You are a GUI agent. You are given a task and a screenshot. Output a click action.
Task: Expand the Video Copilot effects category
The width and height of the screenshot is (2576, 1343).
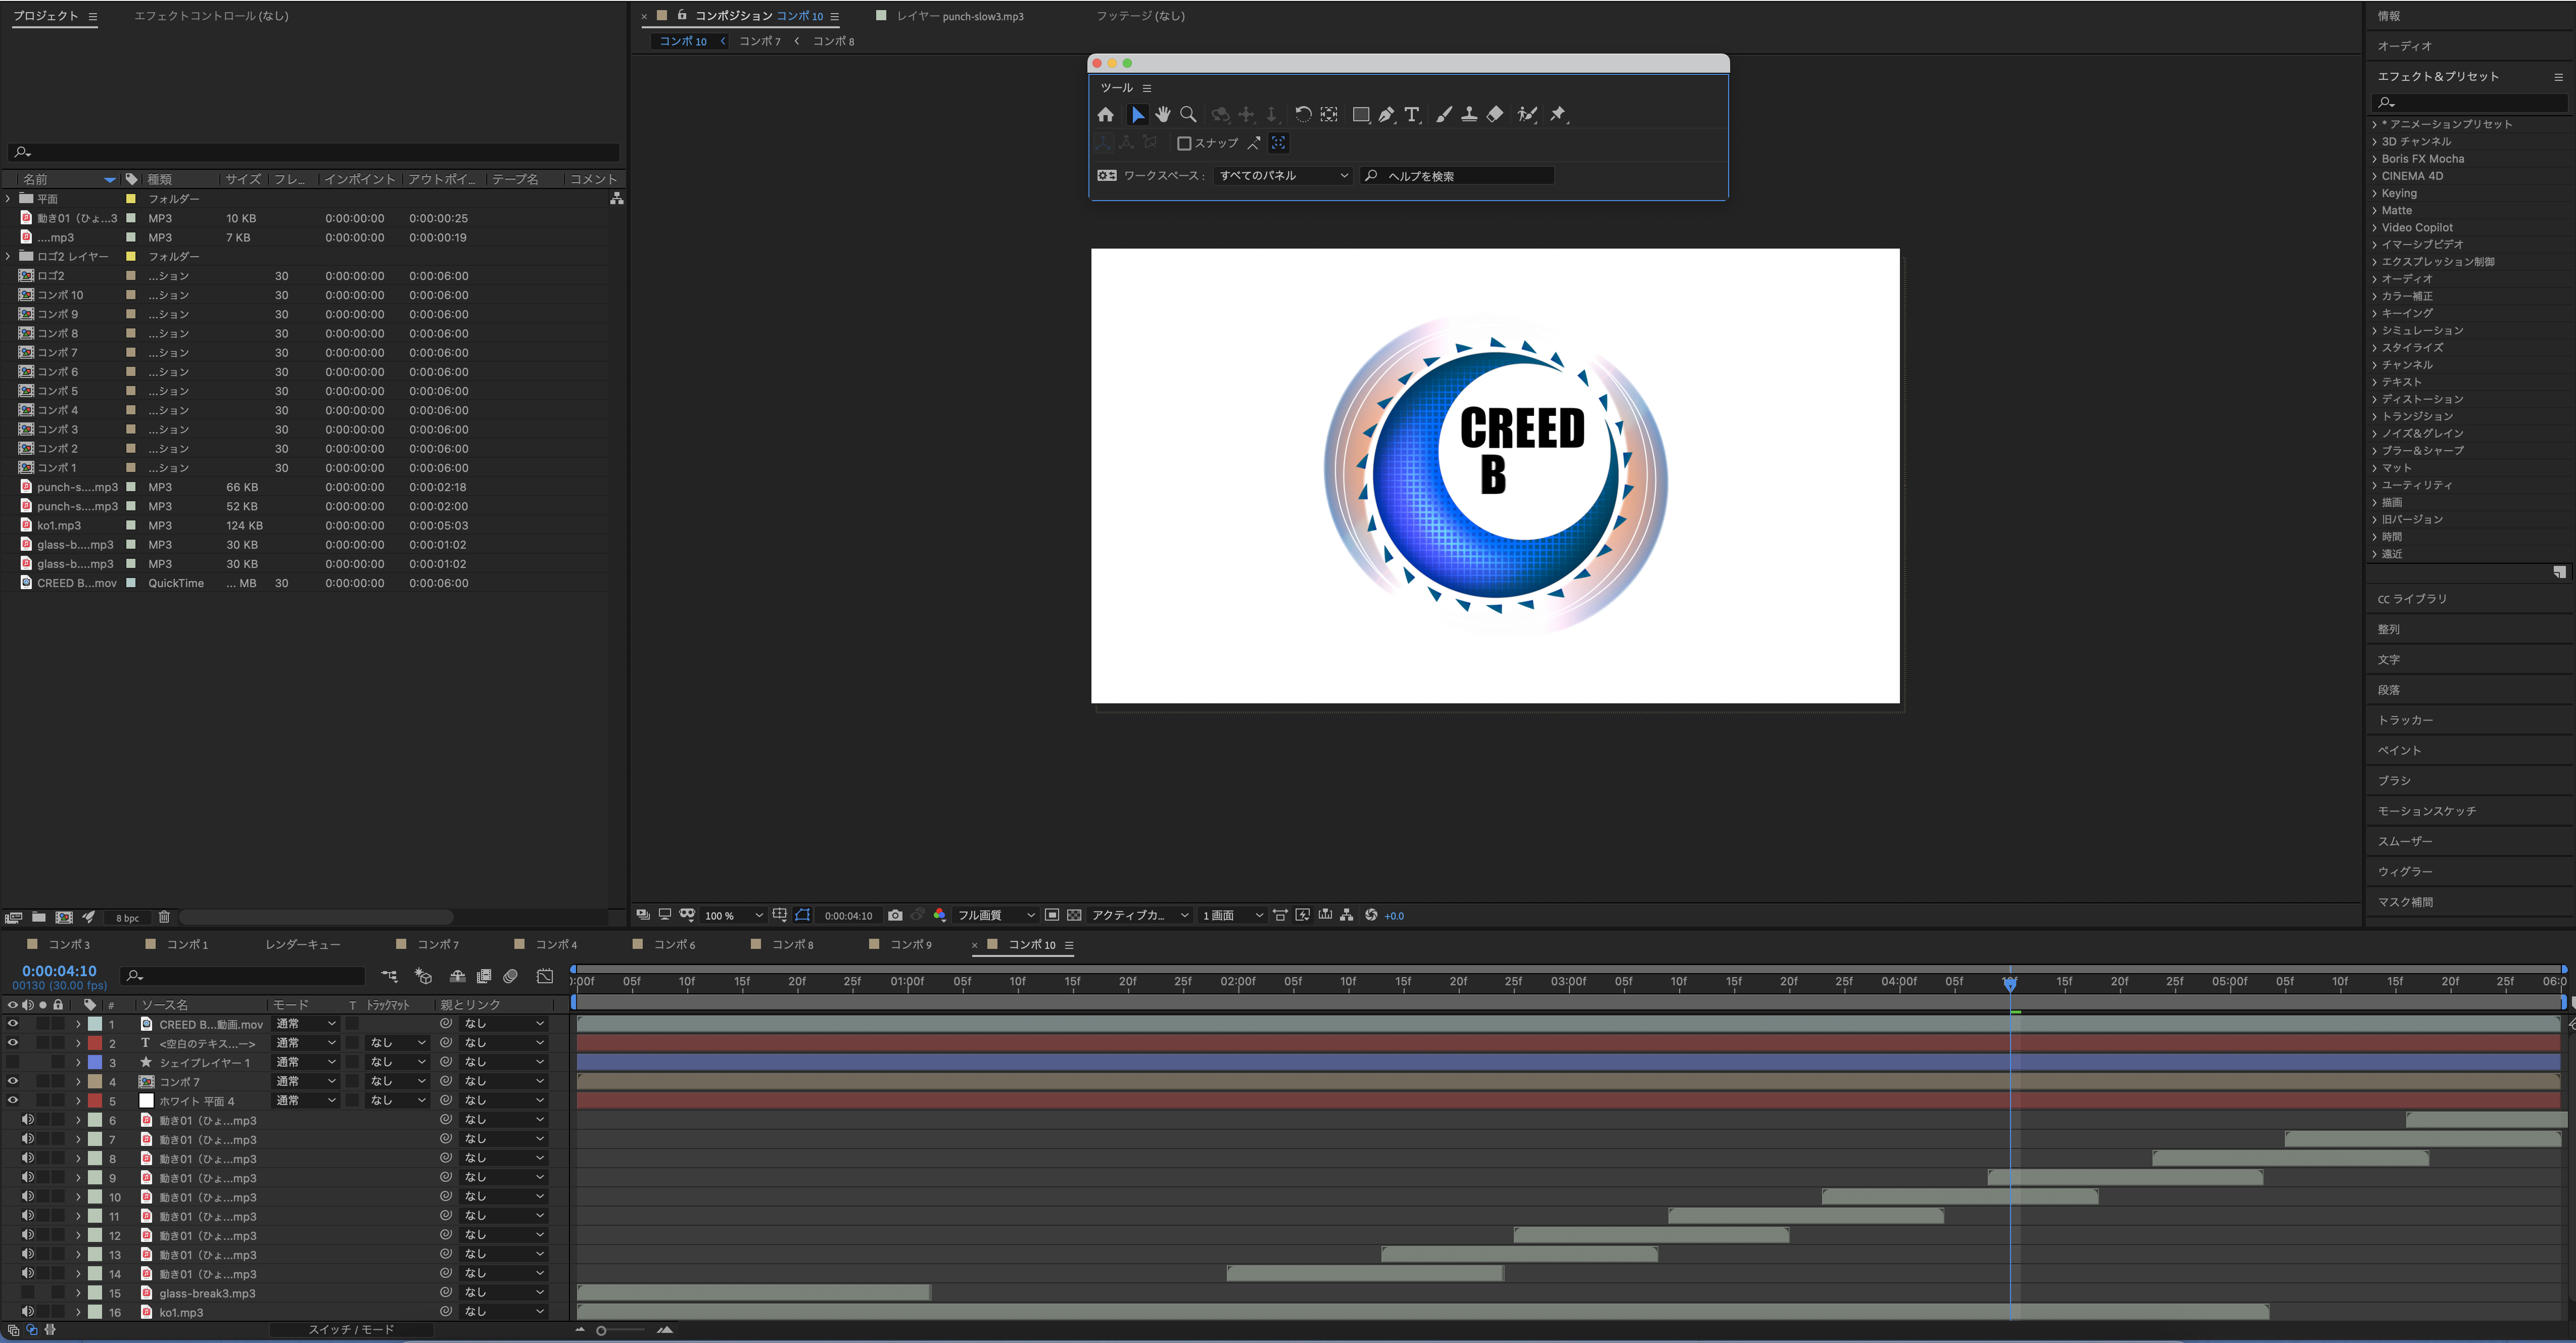click(x=2375, y=228)
